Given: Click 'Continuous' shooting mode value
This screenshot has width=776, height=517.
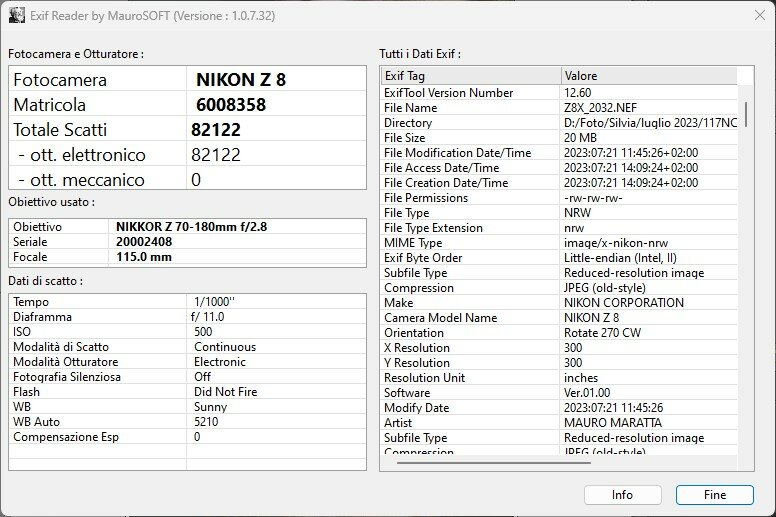Looking at the screenshot, I should click(x=225, y=347).
